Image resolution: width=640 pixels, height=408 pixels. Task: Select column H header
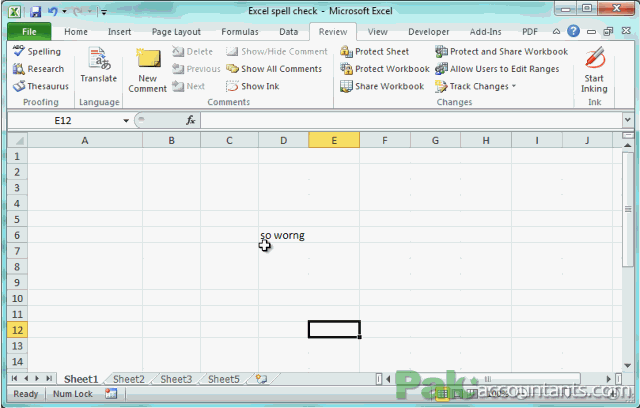(486, 140)
